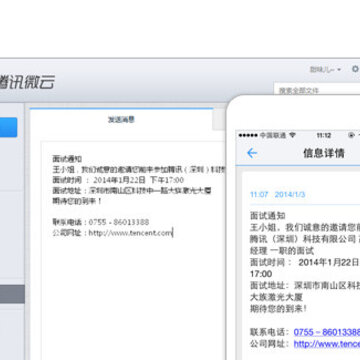Click the dropdown arrow beside the username
This screenshot has height=360, width=360.
click(x=339, y=70)
